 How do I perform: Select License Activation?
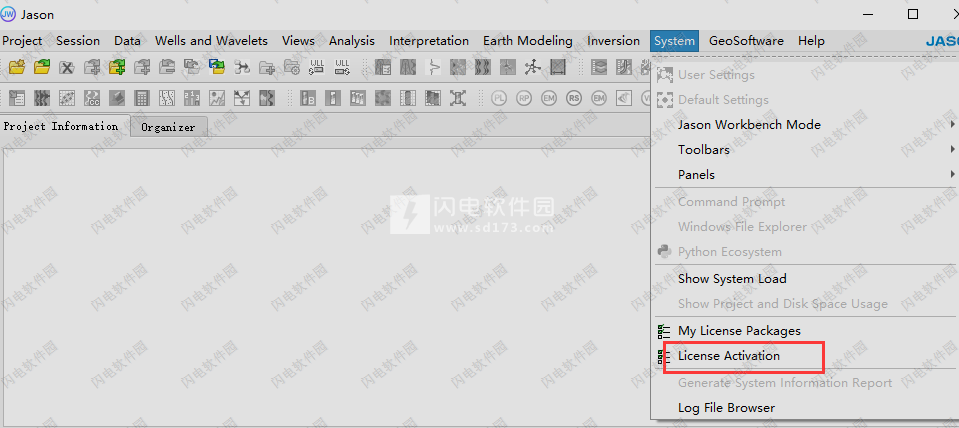tap(804, 356)
